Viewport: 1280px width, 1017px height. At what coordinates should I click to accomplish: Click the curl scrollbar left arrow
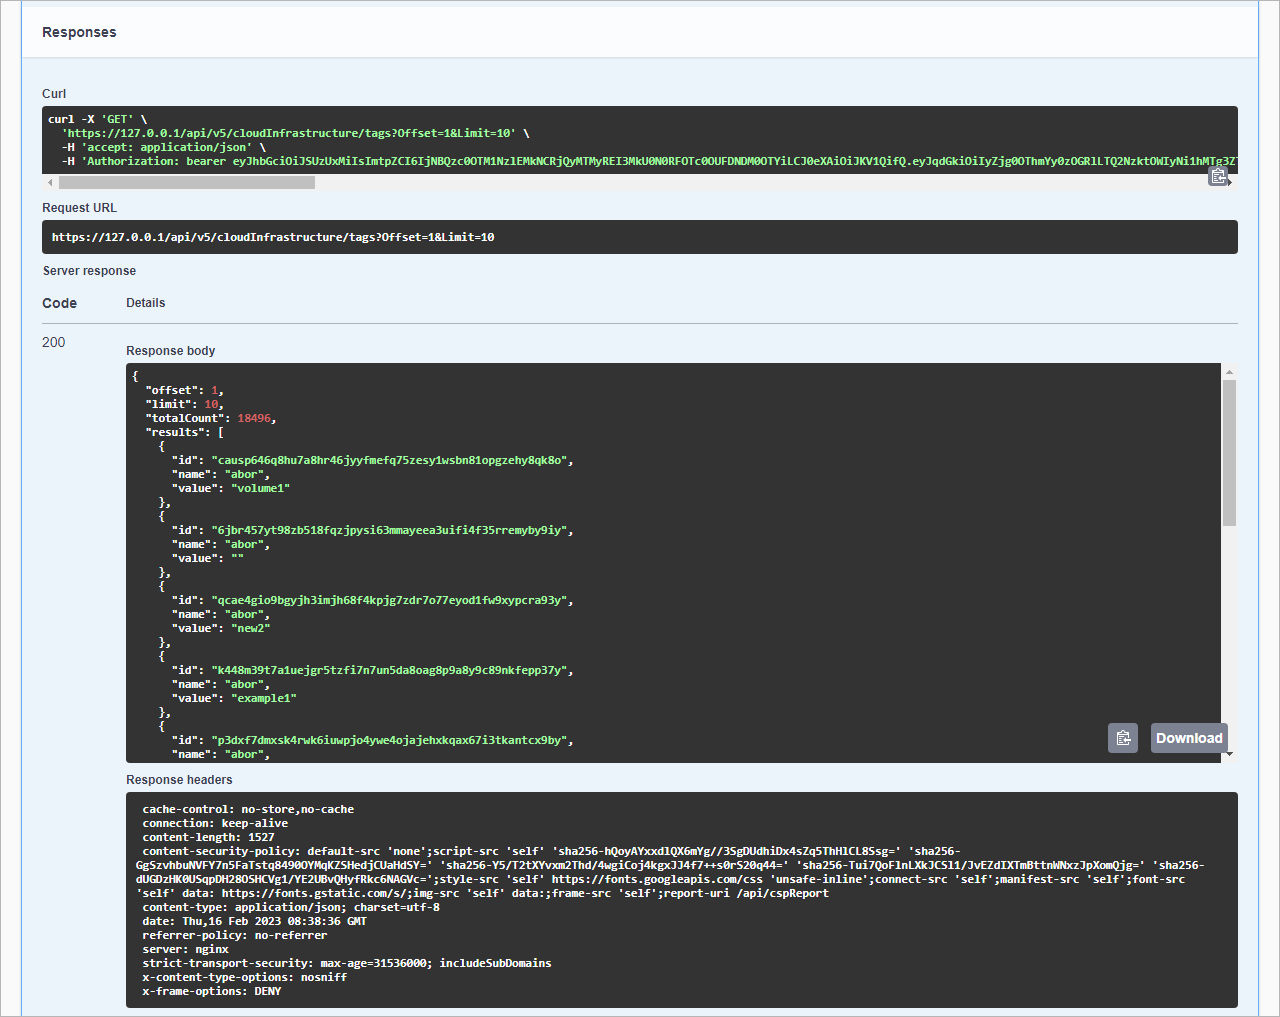pyautogui.click(x=50, y=183)
